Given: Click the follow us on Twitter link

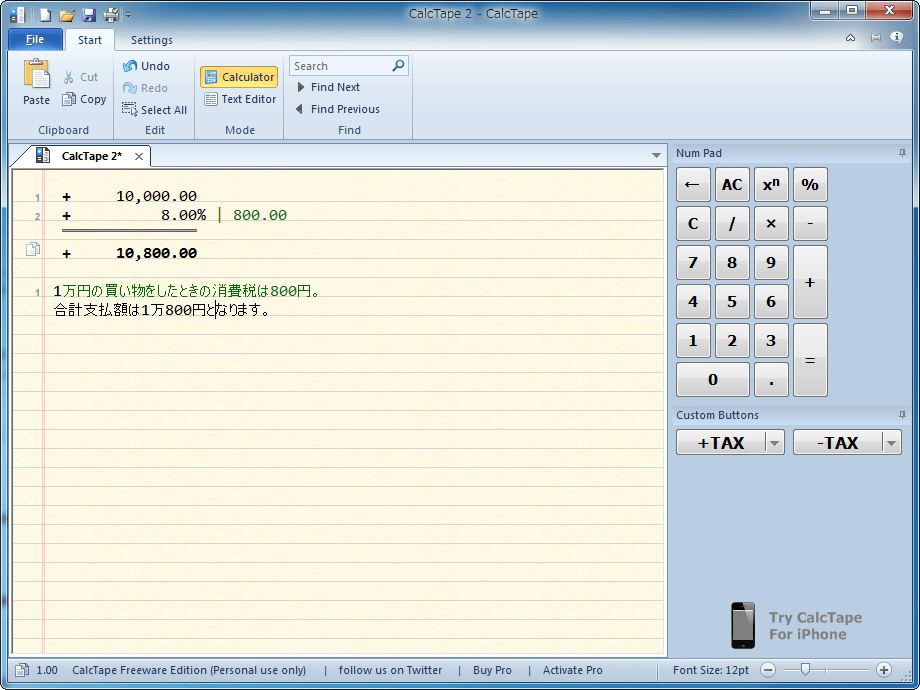Looking at the screenshot, I should pyautogui.click(x=390, y=670).
